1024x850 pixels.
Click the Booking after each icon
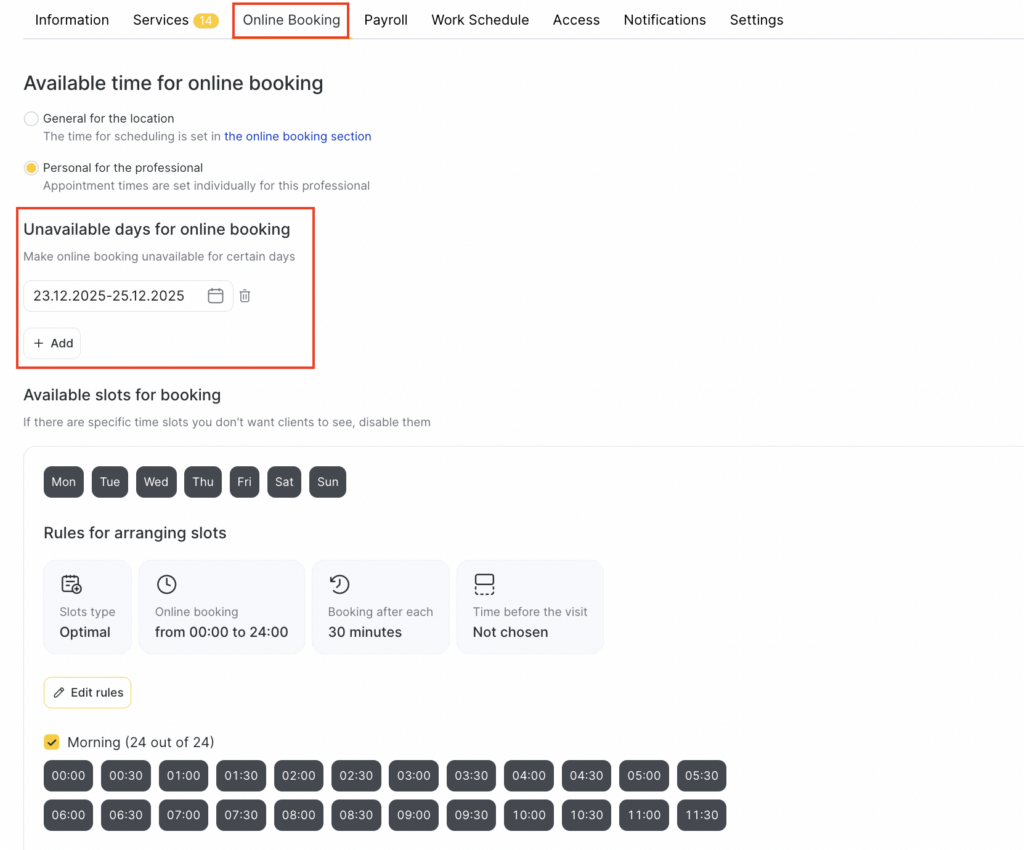tap(339, 584)
